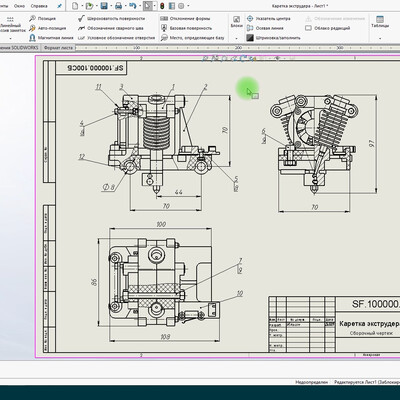This screenshot has height=400, width=400.
Task: Click the Каретка экструдера - Лист1 window title
Action: click(300, 6)
